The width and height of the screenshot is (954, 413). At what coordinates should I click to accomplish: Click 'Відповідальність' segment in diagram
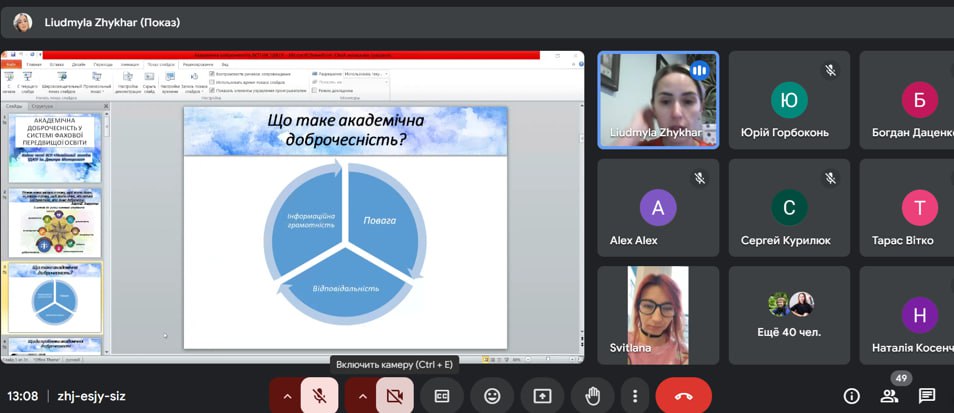click(346, 288)
